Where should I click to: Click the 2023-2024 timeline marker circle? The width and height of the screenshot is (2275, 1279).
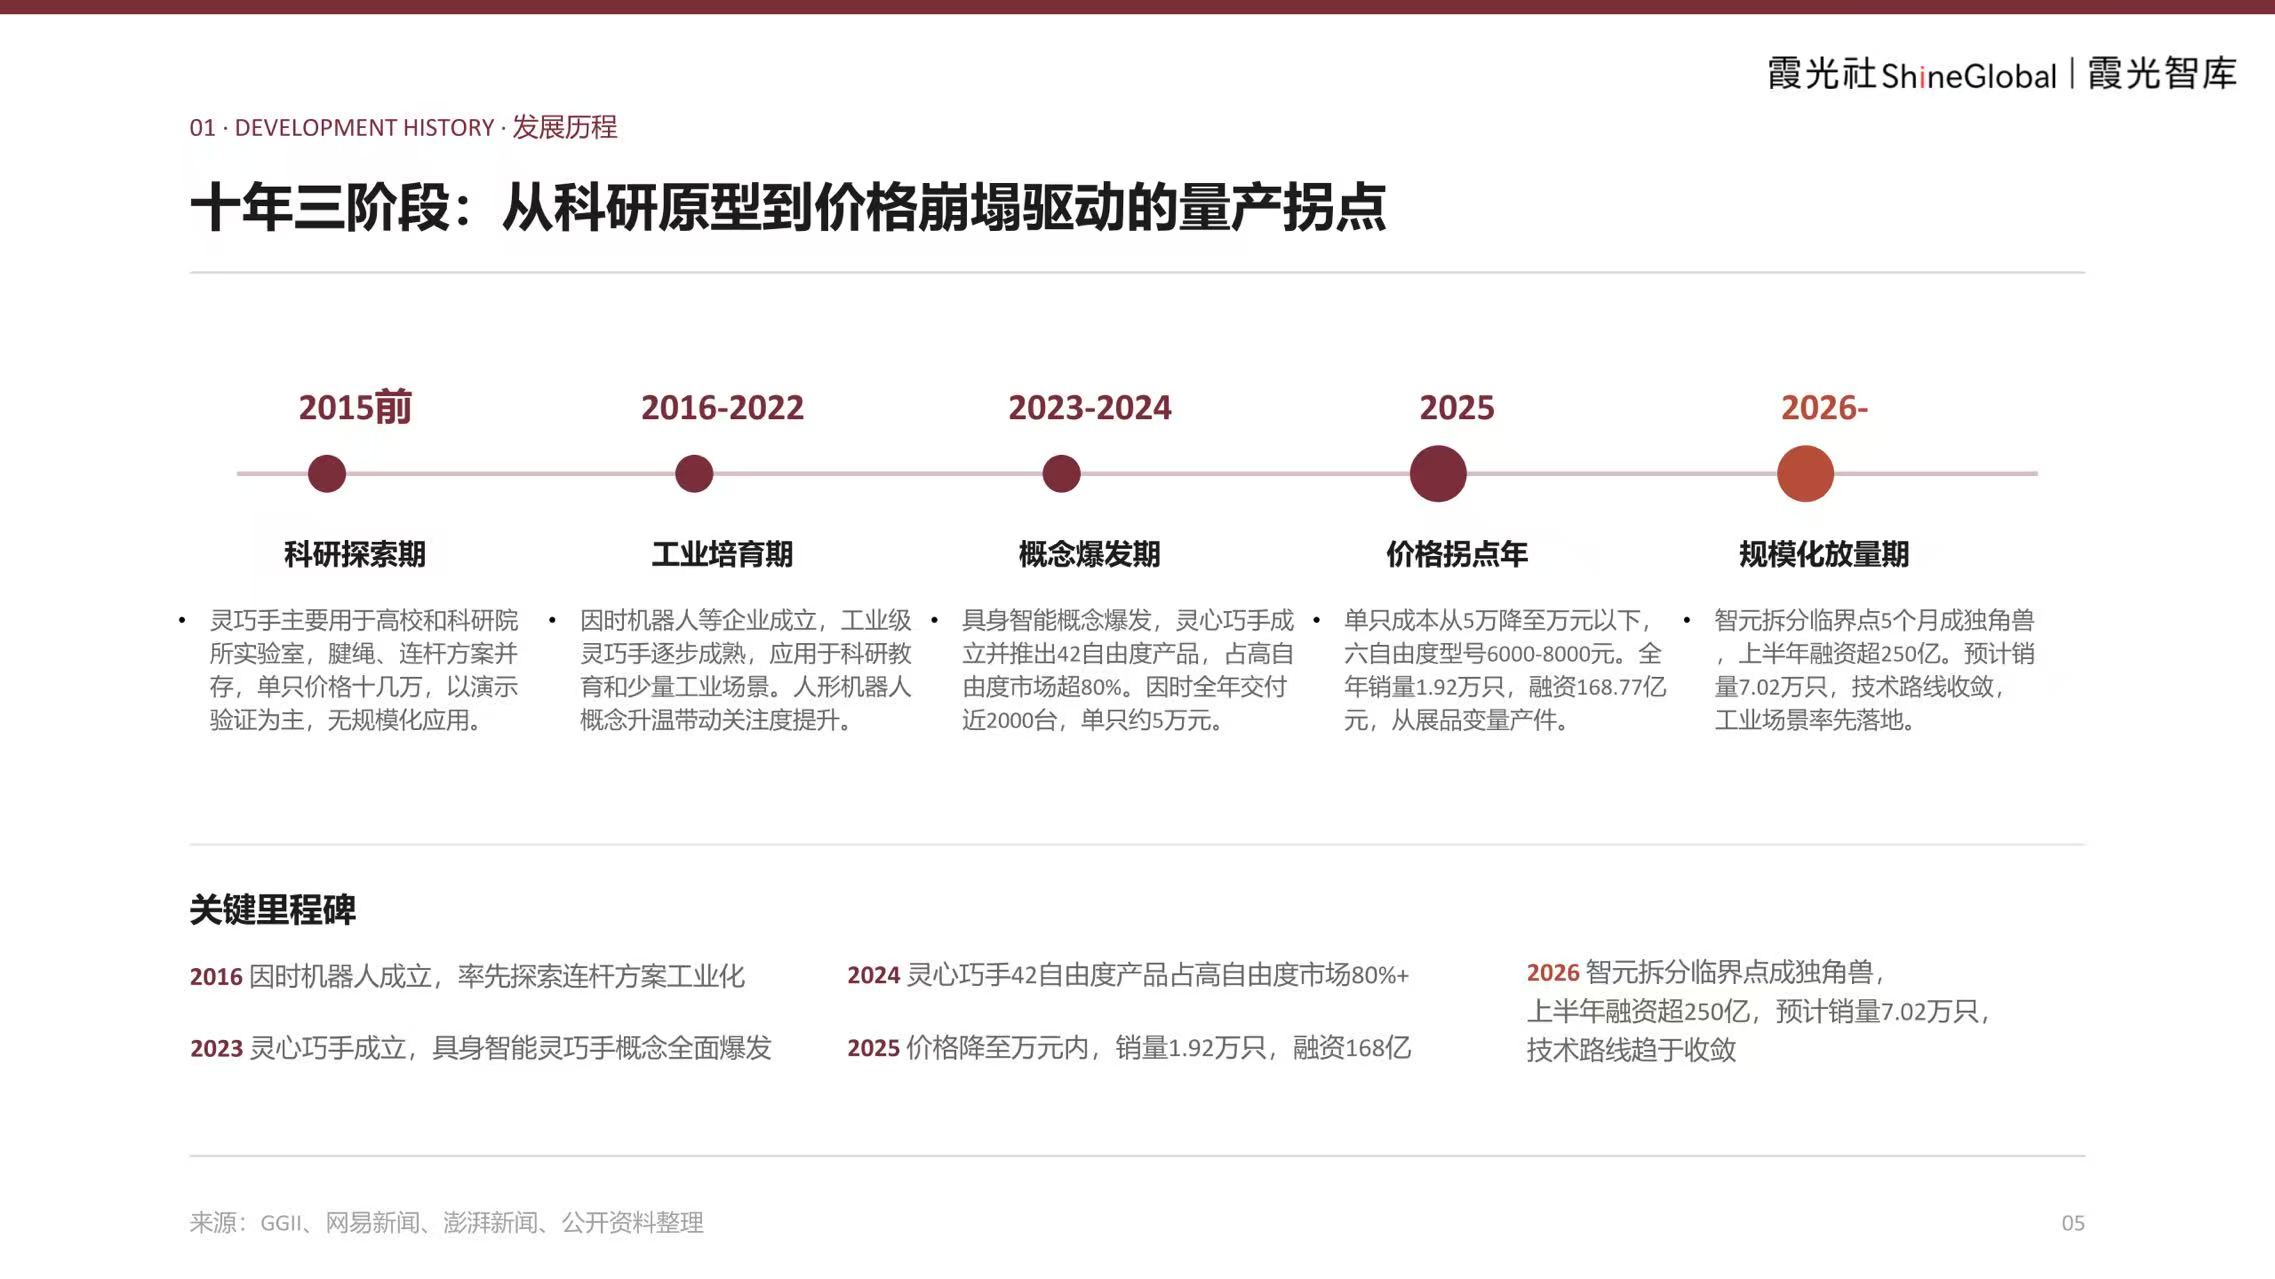[1061, 473]
